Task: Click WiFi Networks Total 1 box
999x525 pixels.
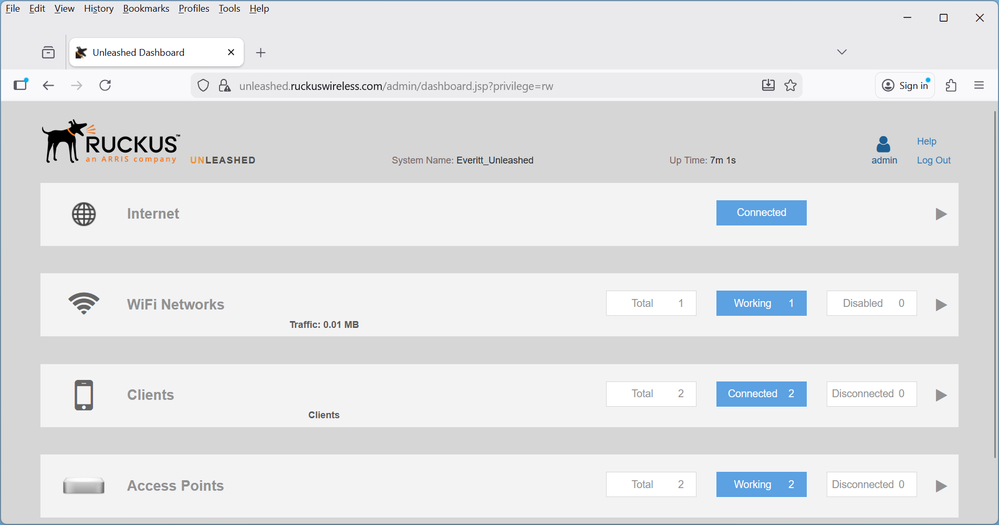Action: click(x=651, y=303)
